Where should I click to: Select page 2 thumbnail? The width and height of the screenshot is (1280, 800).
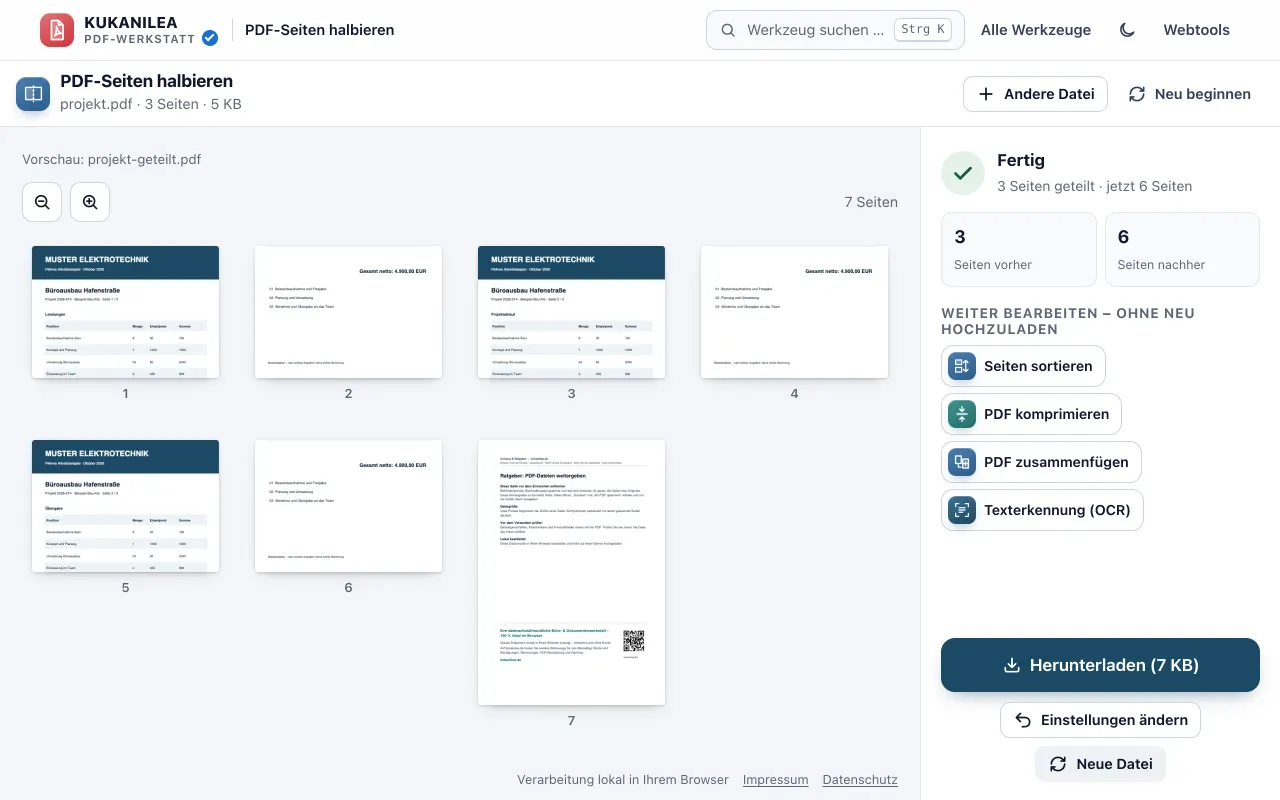348,312
